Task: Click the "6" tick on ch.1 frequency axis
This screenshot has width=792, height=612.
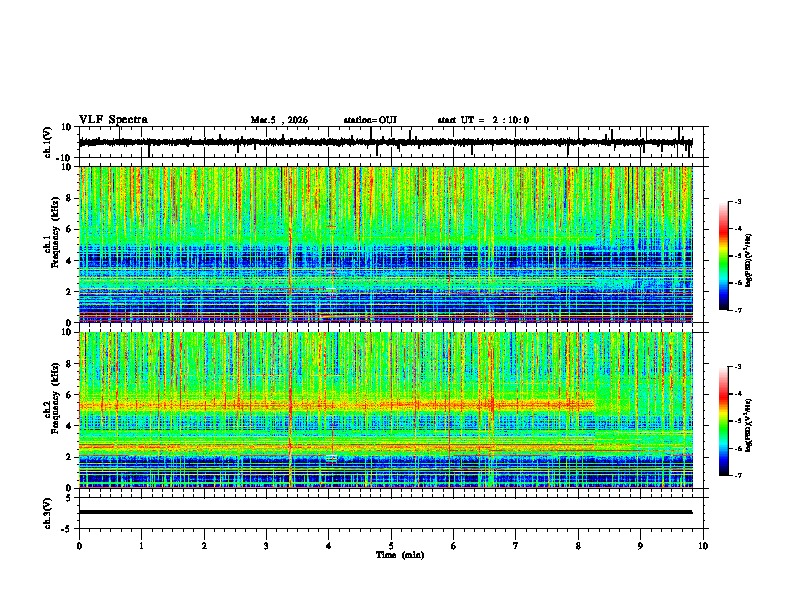Action: pyautogui.click(x=69, y=230)
